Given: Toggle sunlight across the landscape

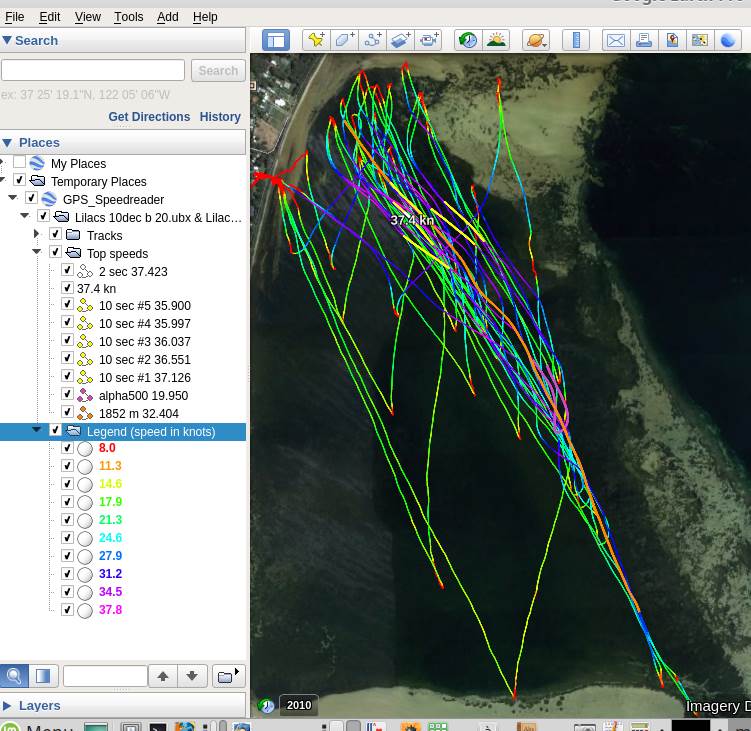Looking at the screenshot, I should pyautogui.click(x=495, y=40).
